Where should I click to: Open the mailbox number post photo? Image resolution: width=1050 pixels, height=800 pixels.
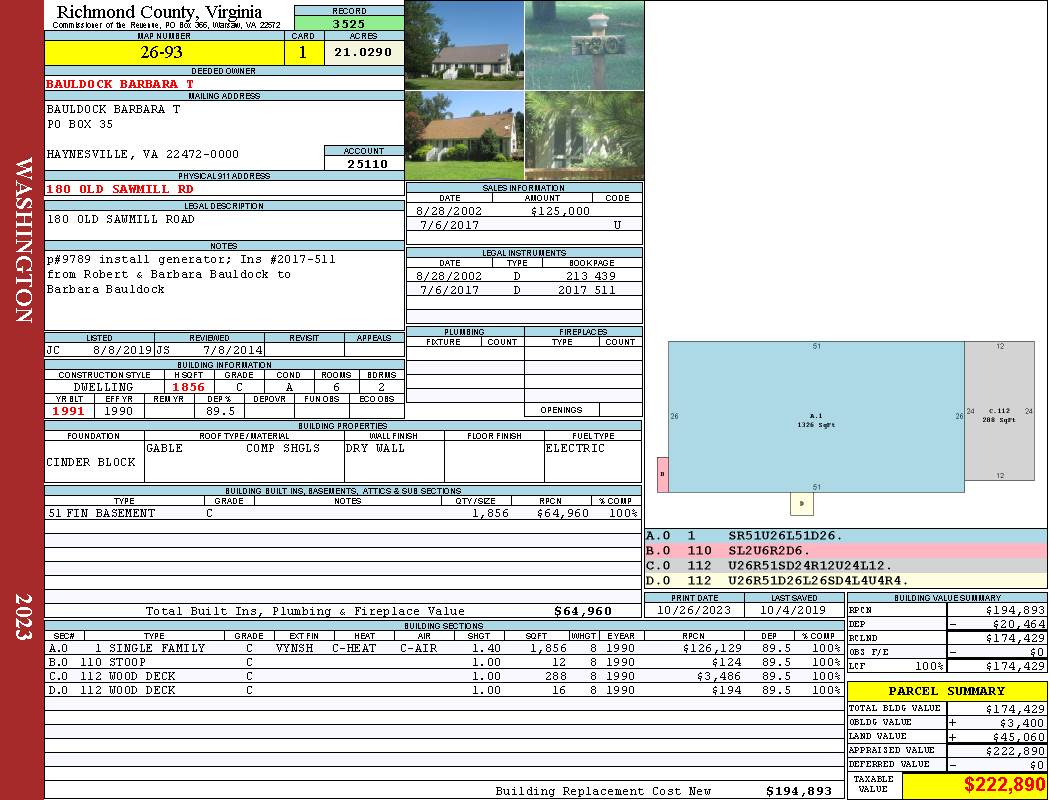[584, 45]
